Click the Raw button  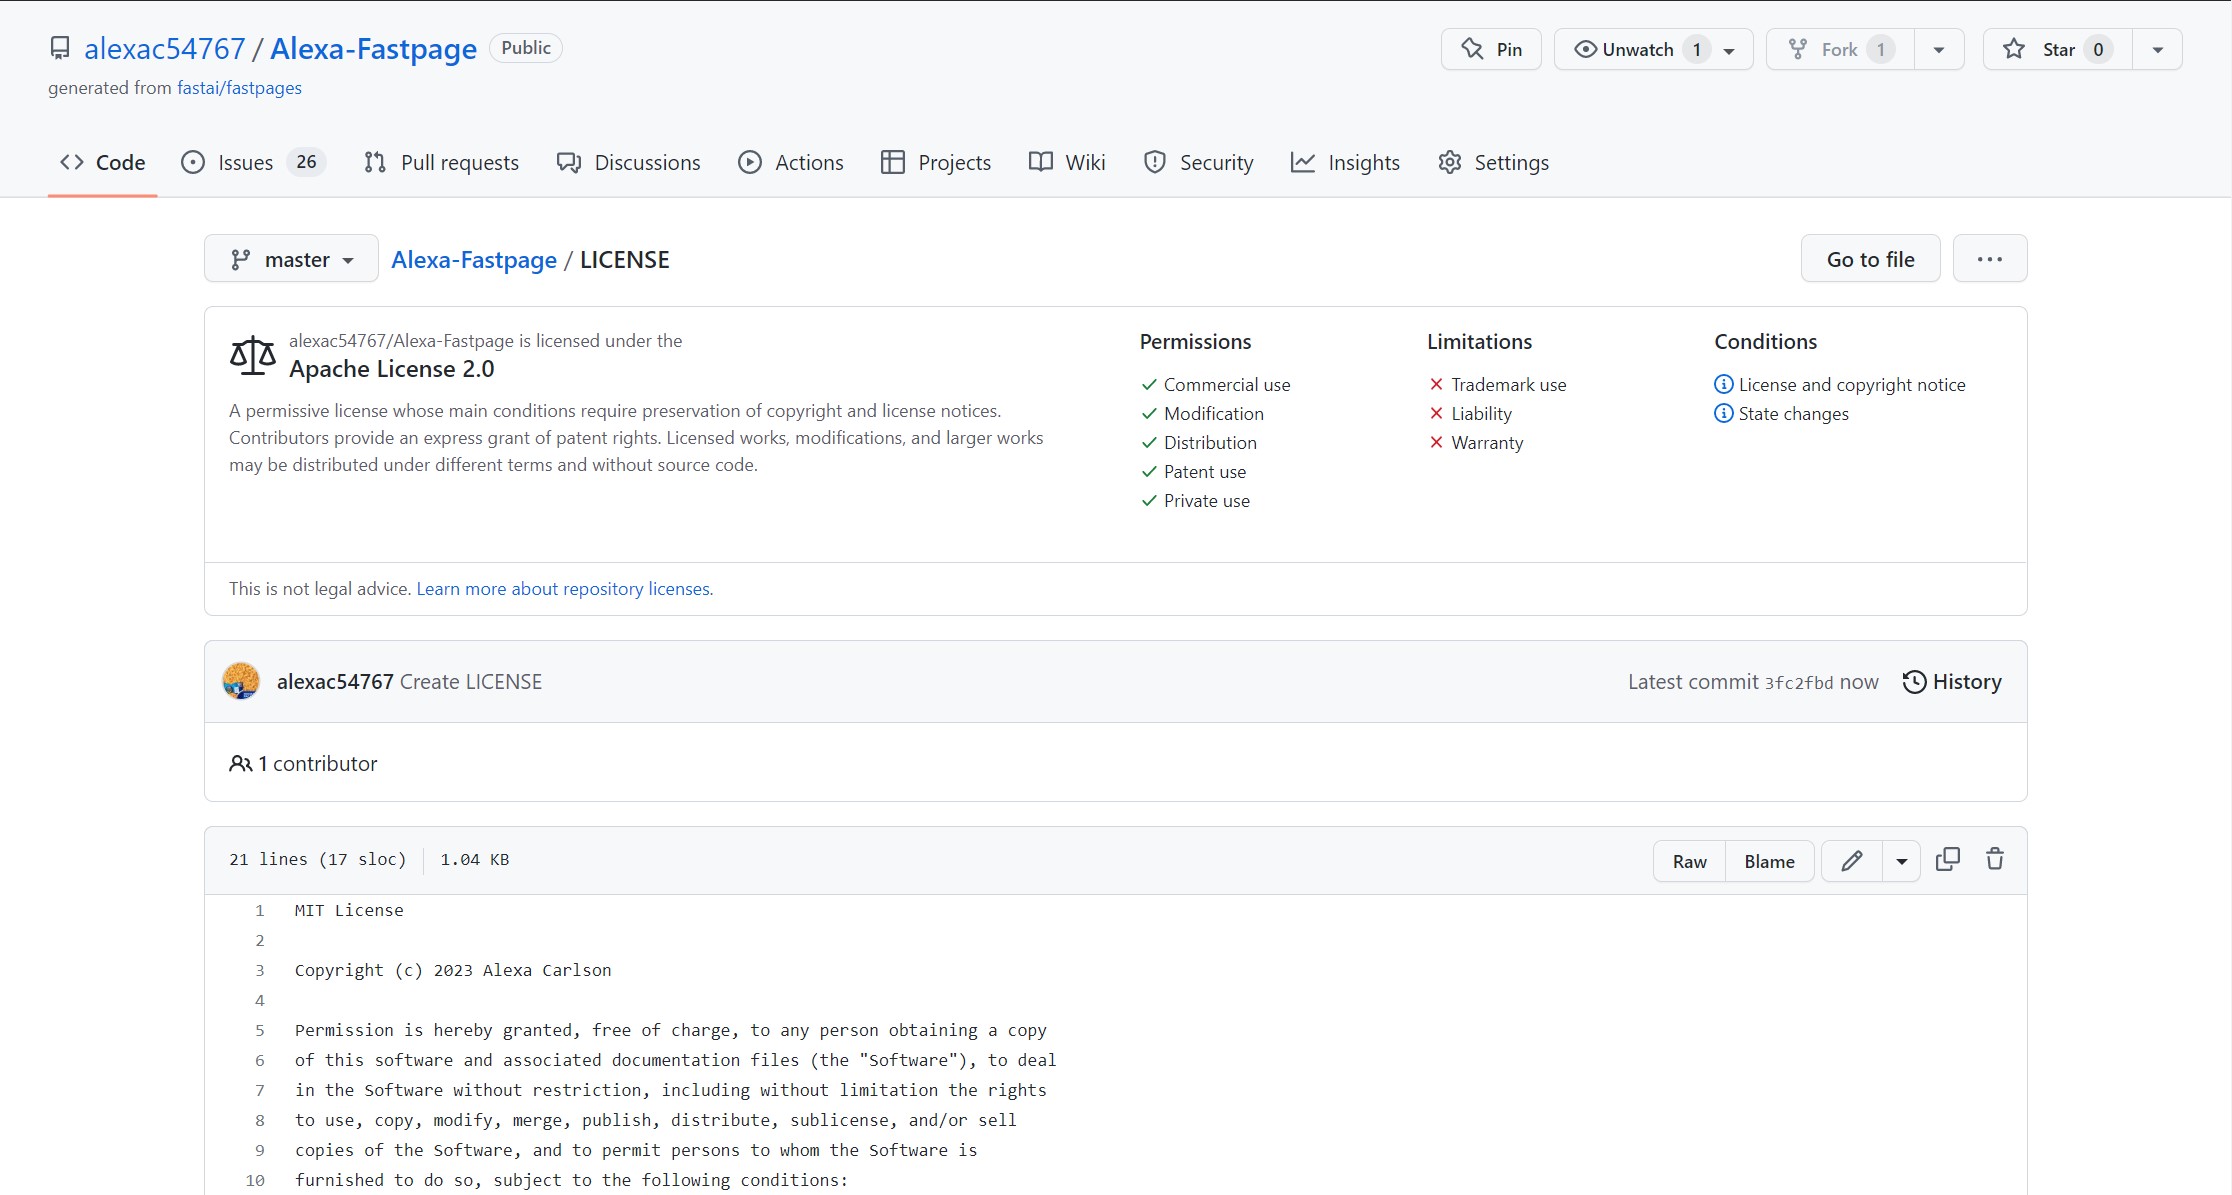(x=1689, y=861)
